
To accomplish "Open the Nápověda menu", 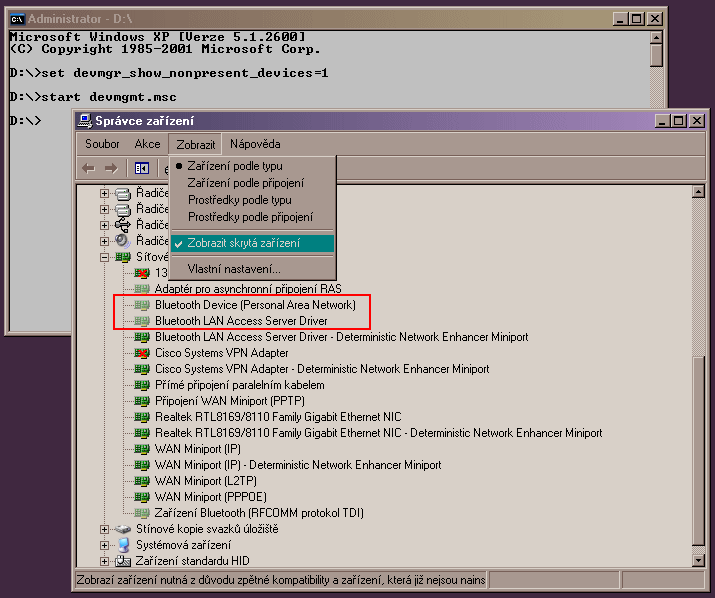I will (255, 144).
